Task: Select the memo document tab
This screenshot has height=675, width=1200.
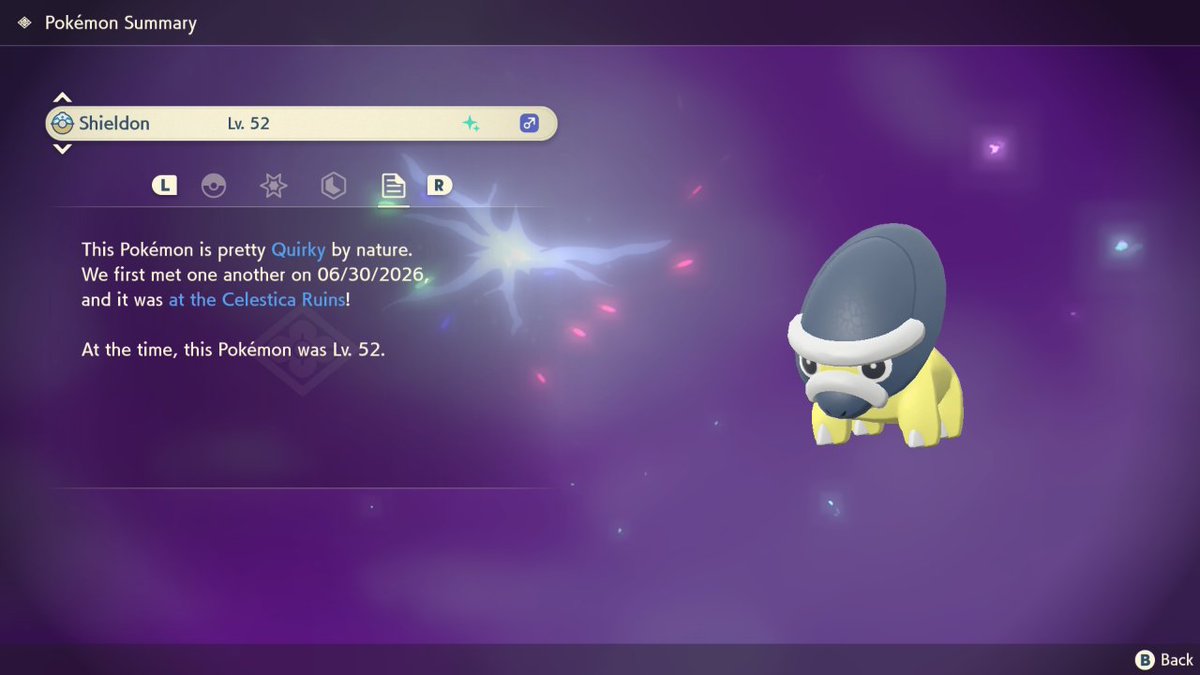Action: [393, 185]
